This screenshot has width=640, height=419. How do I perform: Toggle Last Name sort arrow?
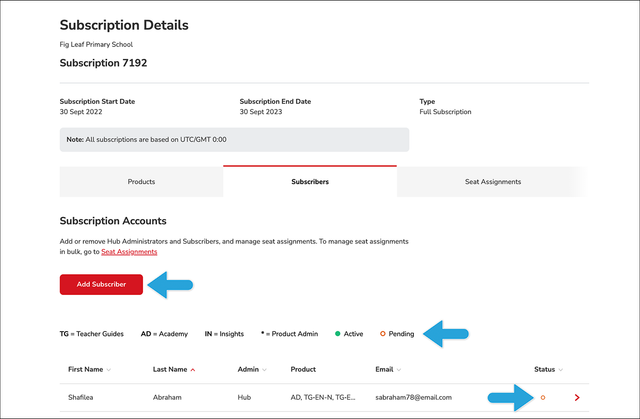click(193, 370)
